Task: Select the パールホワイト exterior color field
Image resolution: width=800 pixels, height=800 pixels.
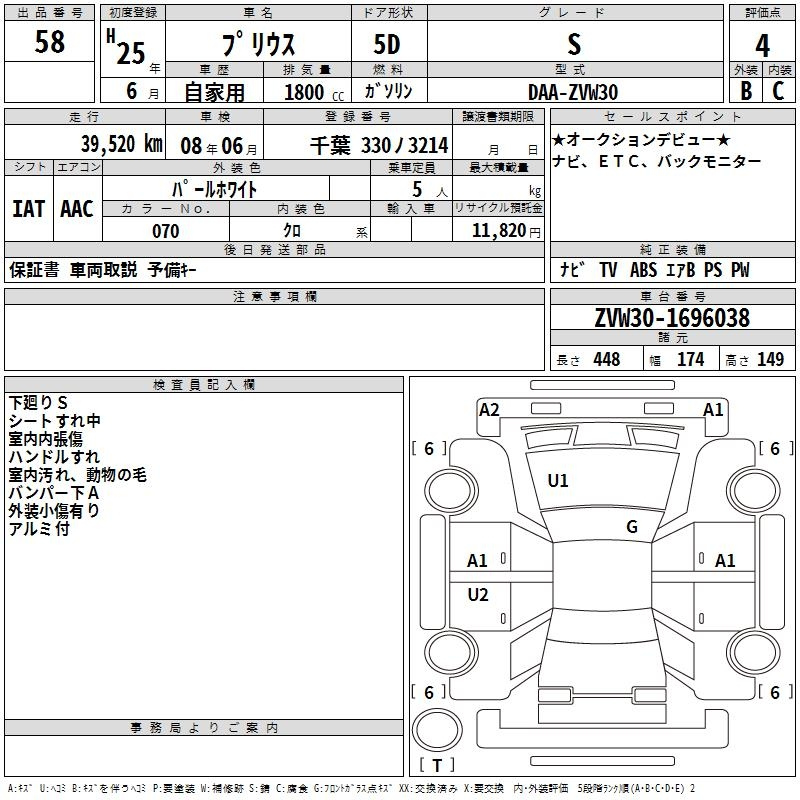Action: 215,188
